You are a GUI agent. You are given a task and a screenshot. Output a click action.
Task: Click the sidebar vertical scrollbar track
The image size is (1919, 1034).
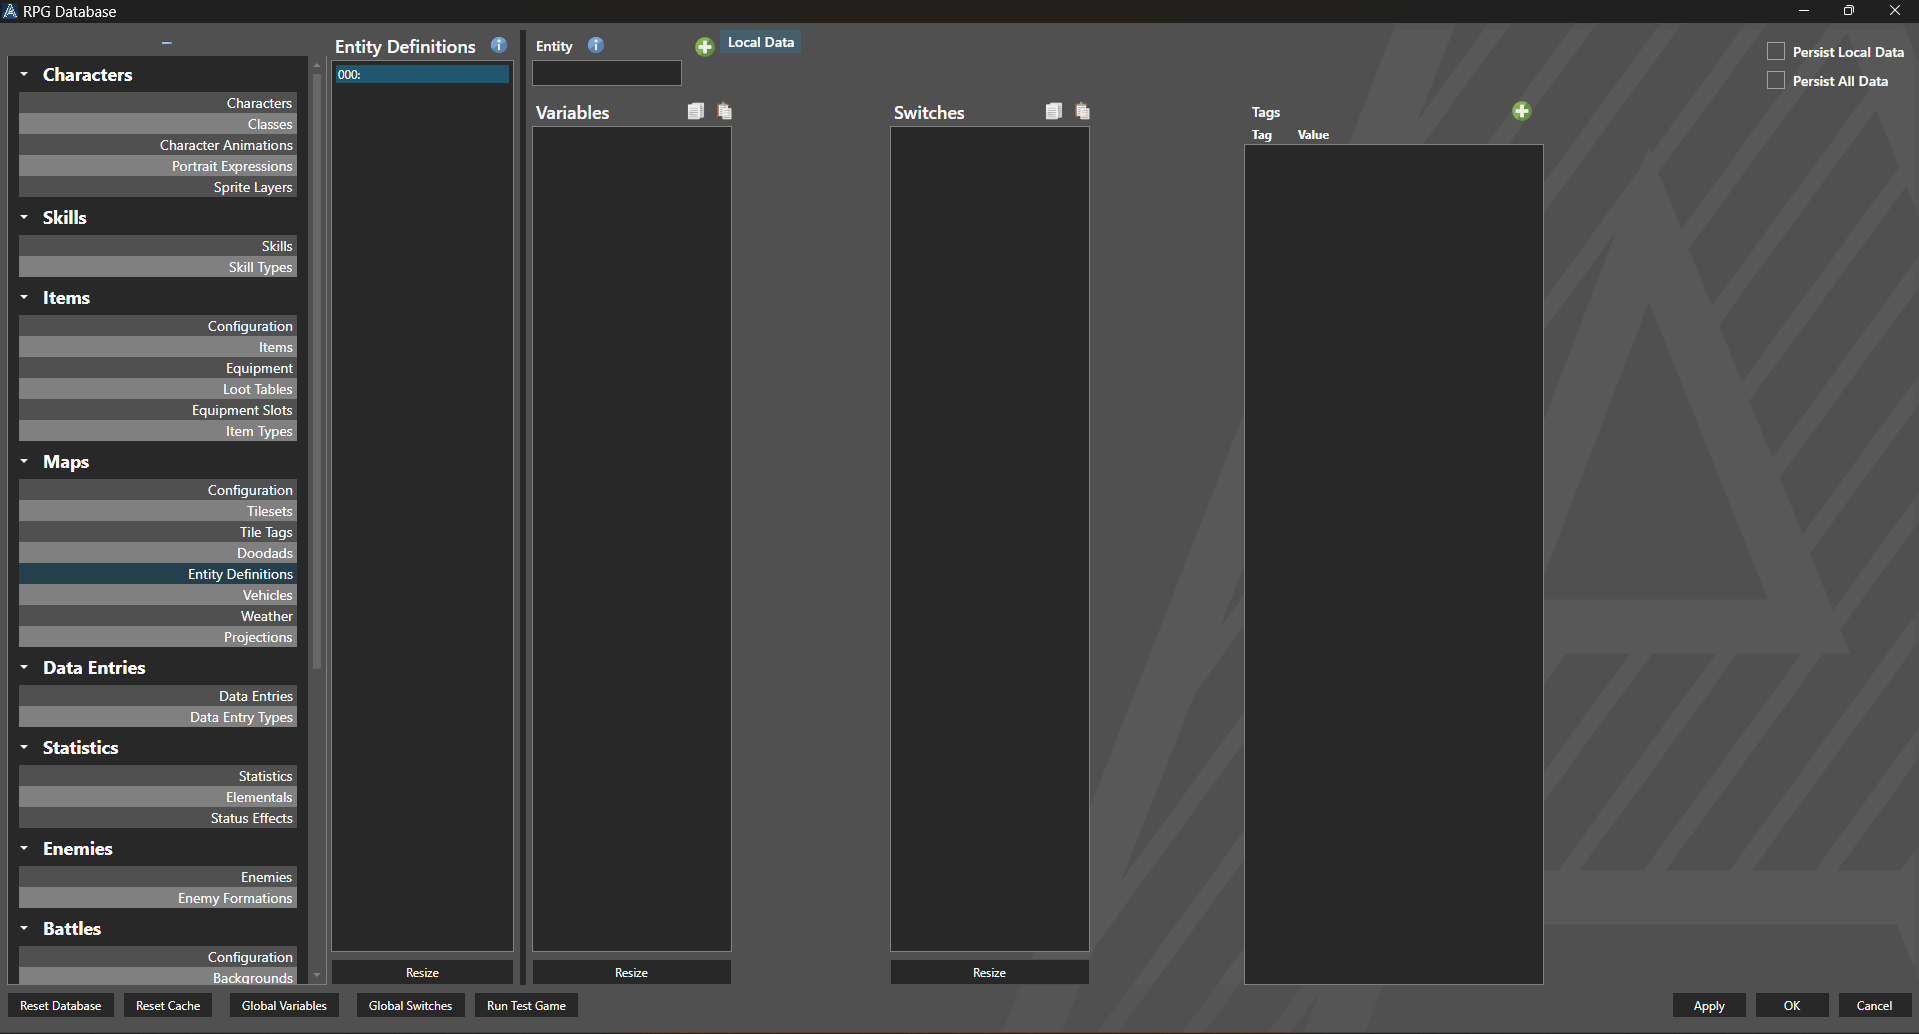[x=317, y=800]
